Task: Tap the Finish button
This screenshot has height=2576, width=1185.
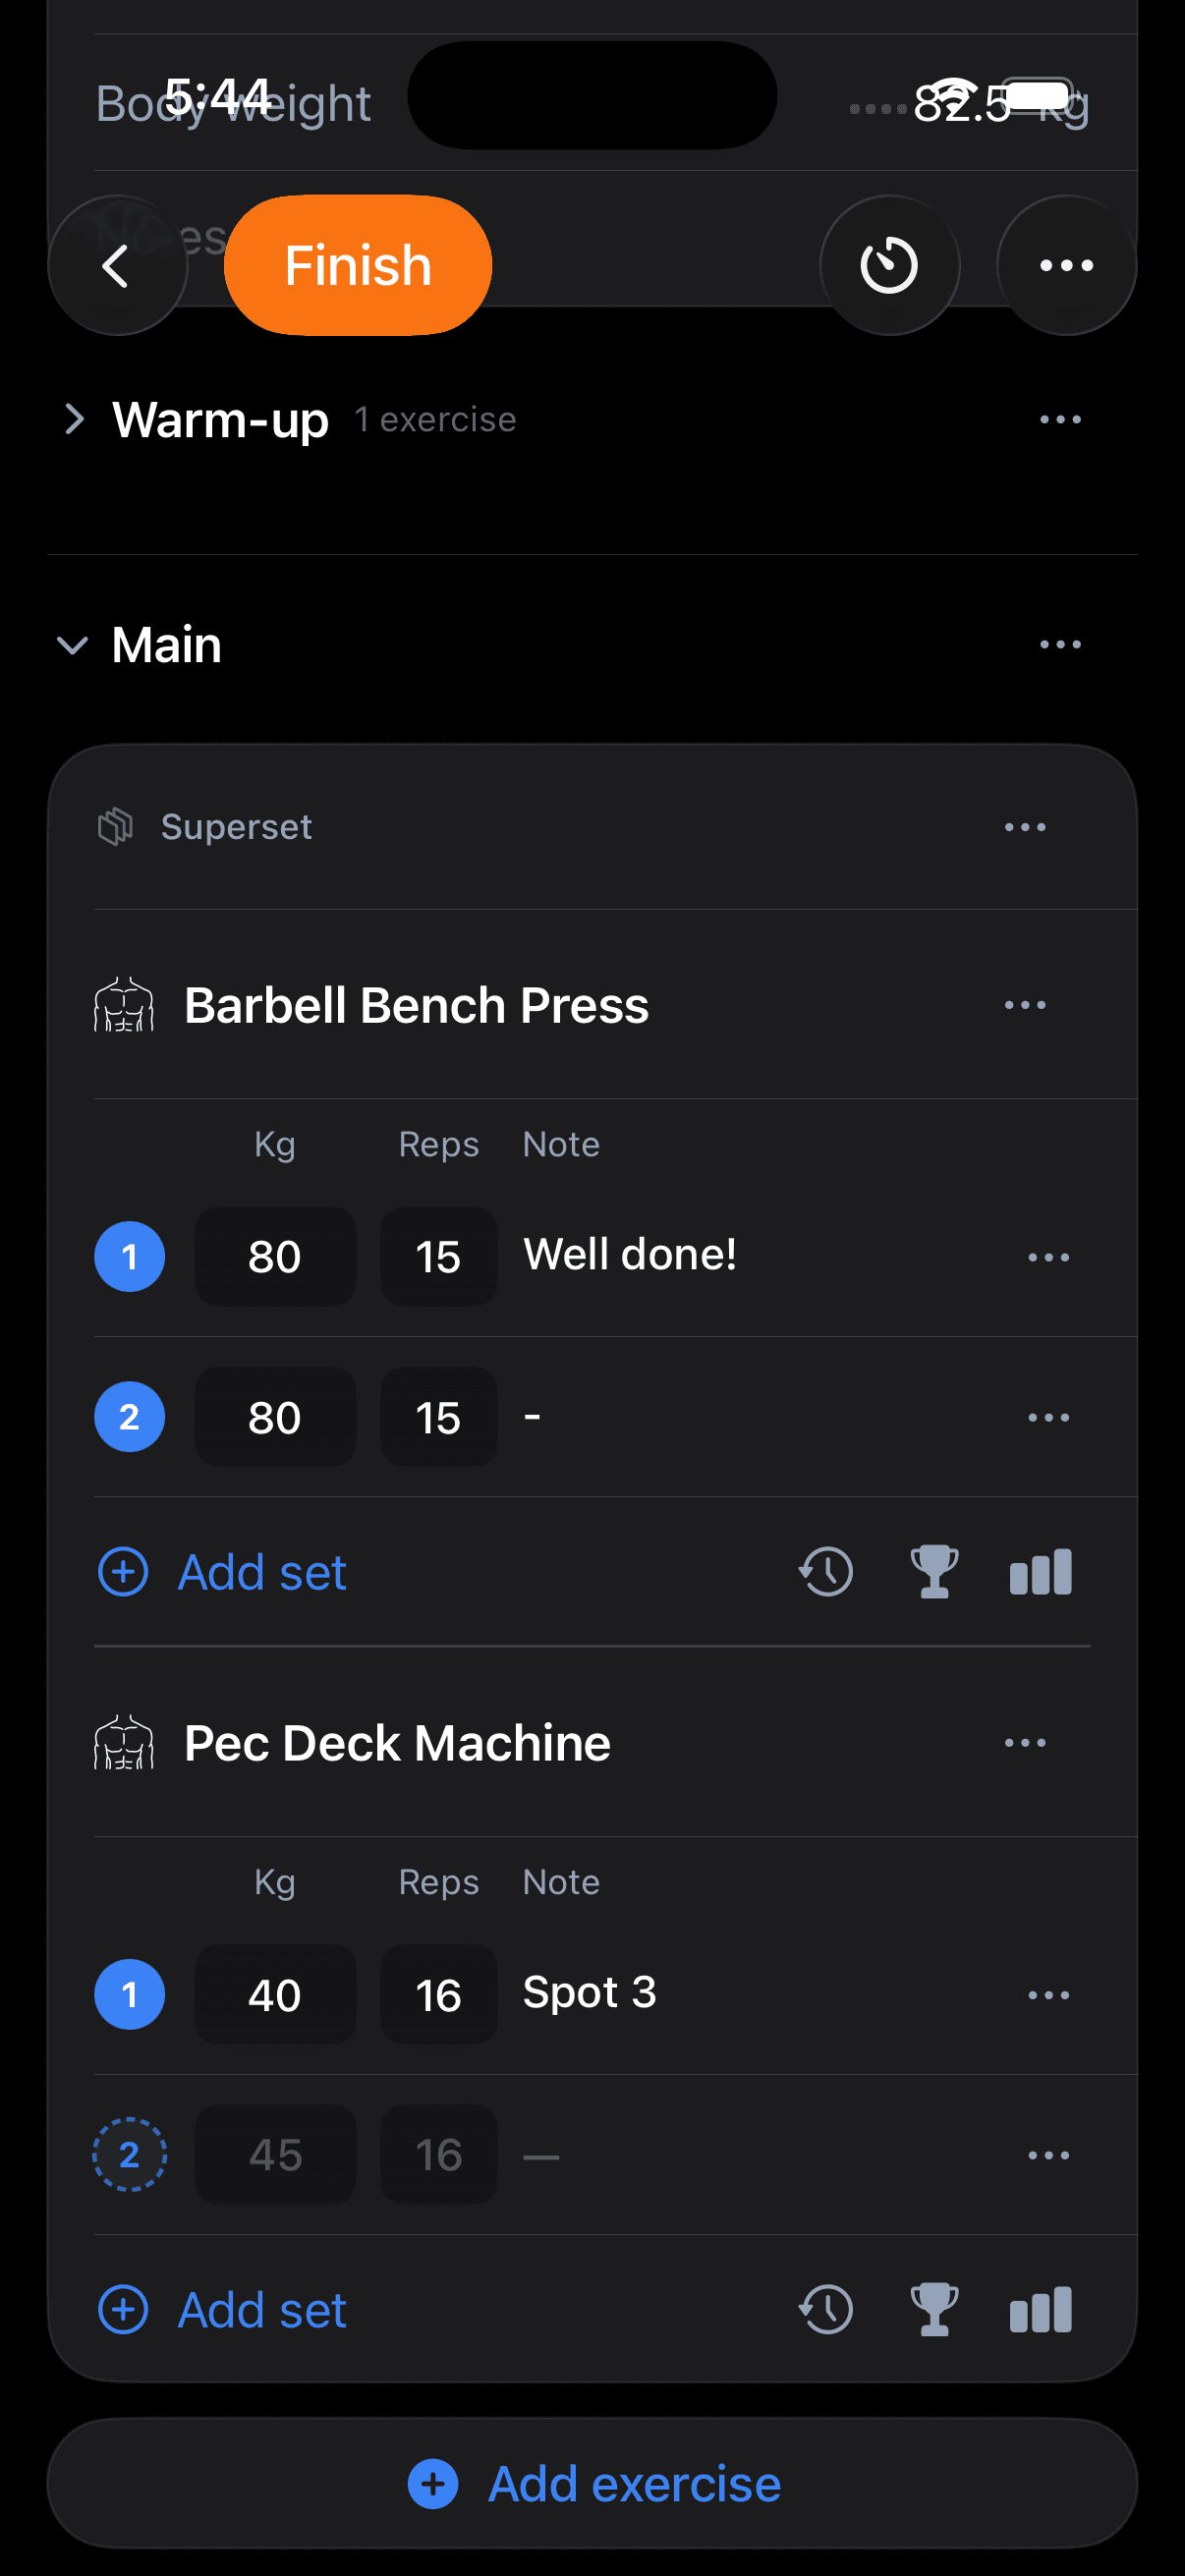Action: click(357, 265)
